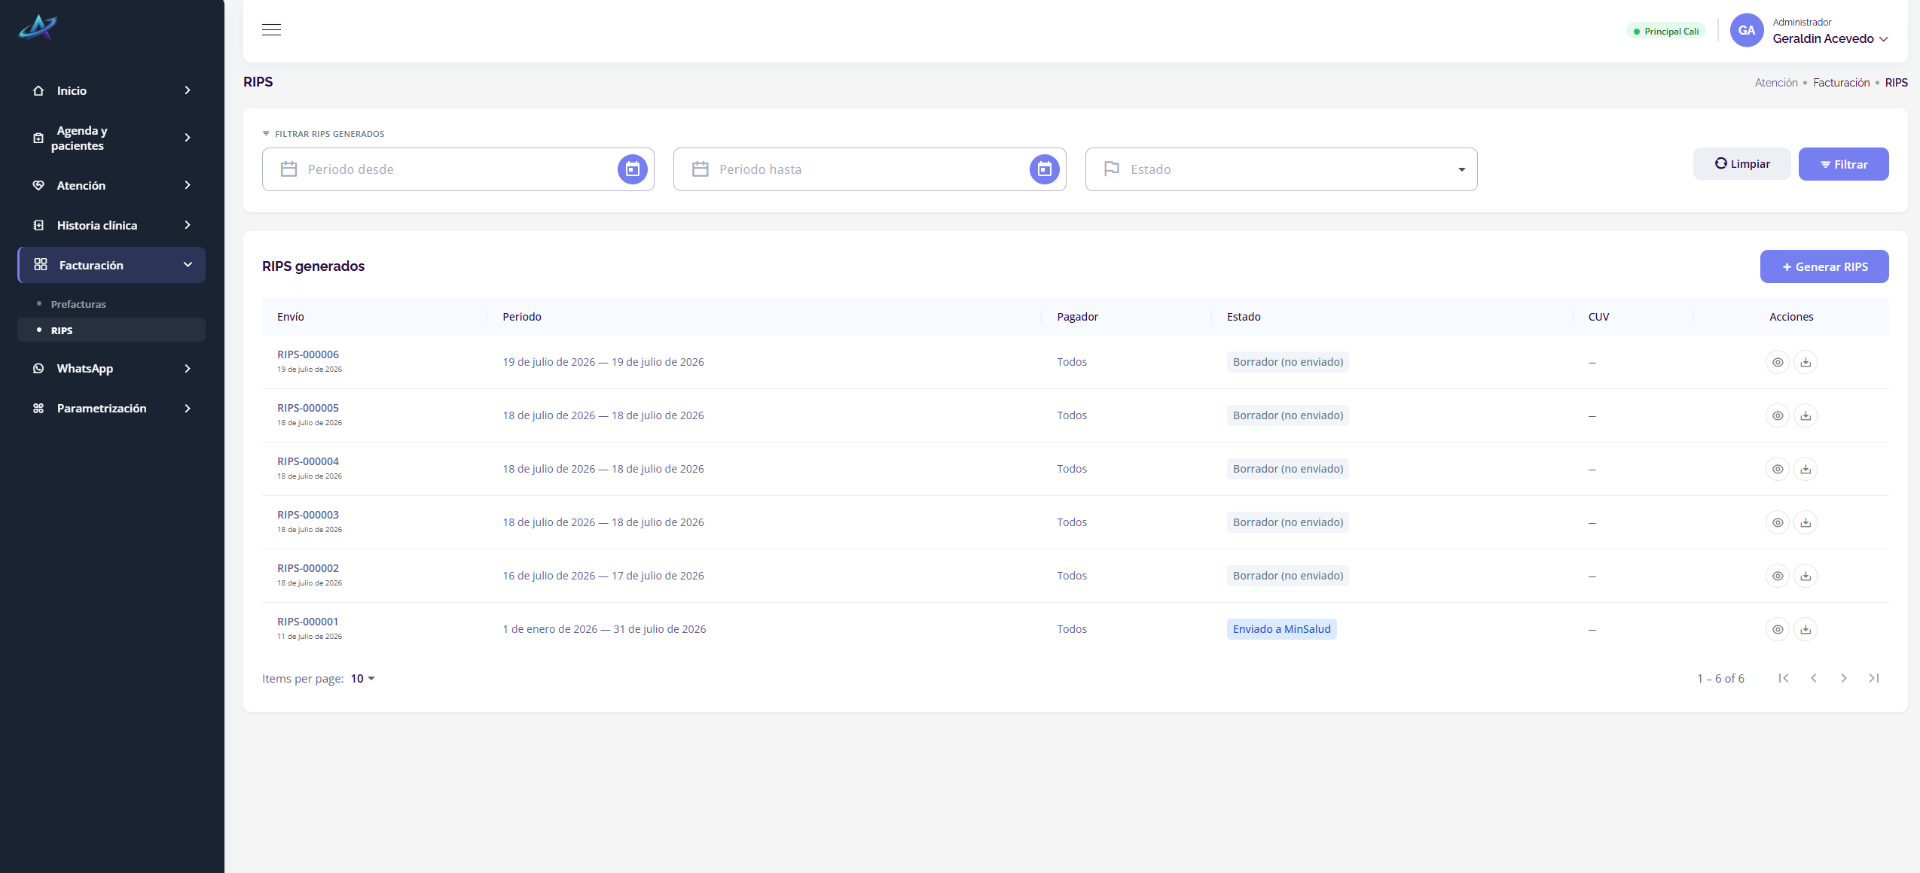
Task: Click the Generar RIPS button
Action: pos(1824,267)
